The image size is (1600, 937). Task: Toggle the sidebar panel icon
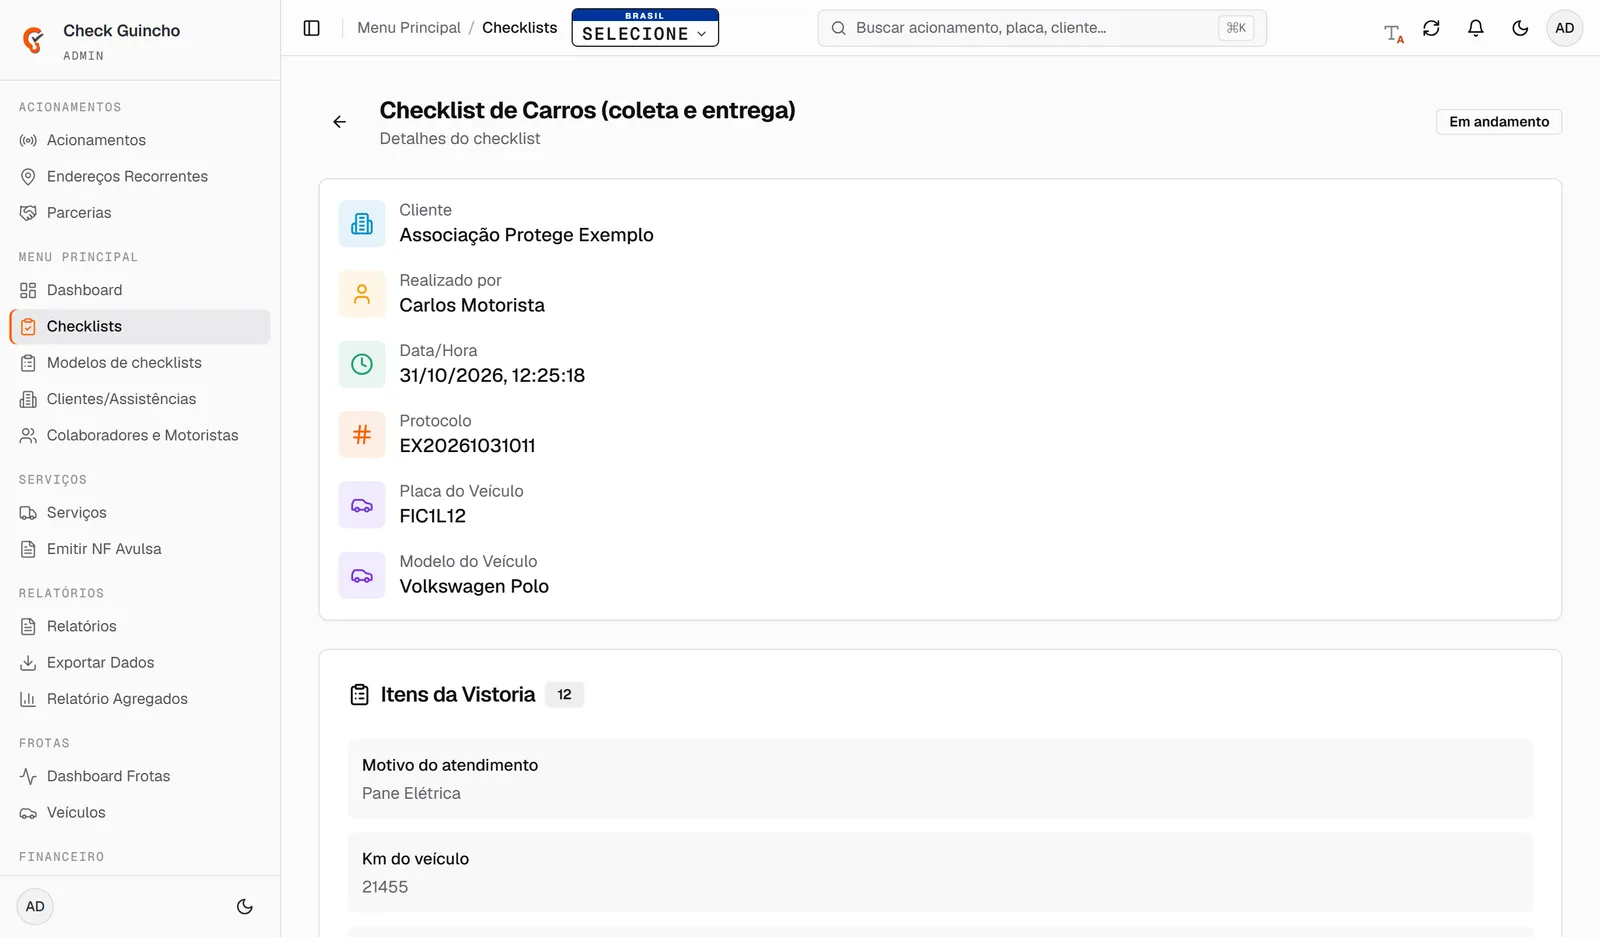pos(312,28)
